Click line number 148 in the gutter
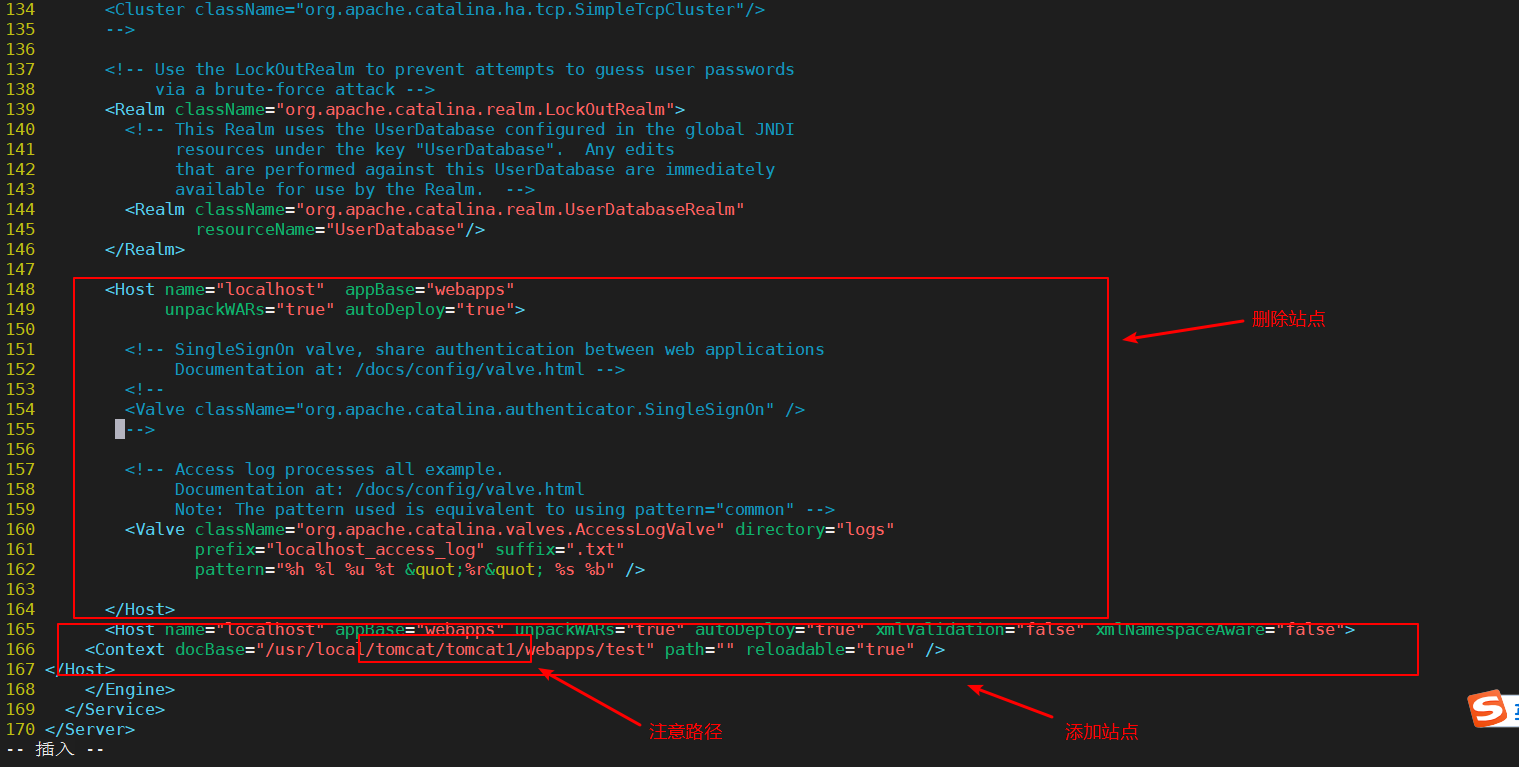The height and width of the screenshot is (767, 1519). point(20,290)
